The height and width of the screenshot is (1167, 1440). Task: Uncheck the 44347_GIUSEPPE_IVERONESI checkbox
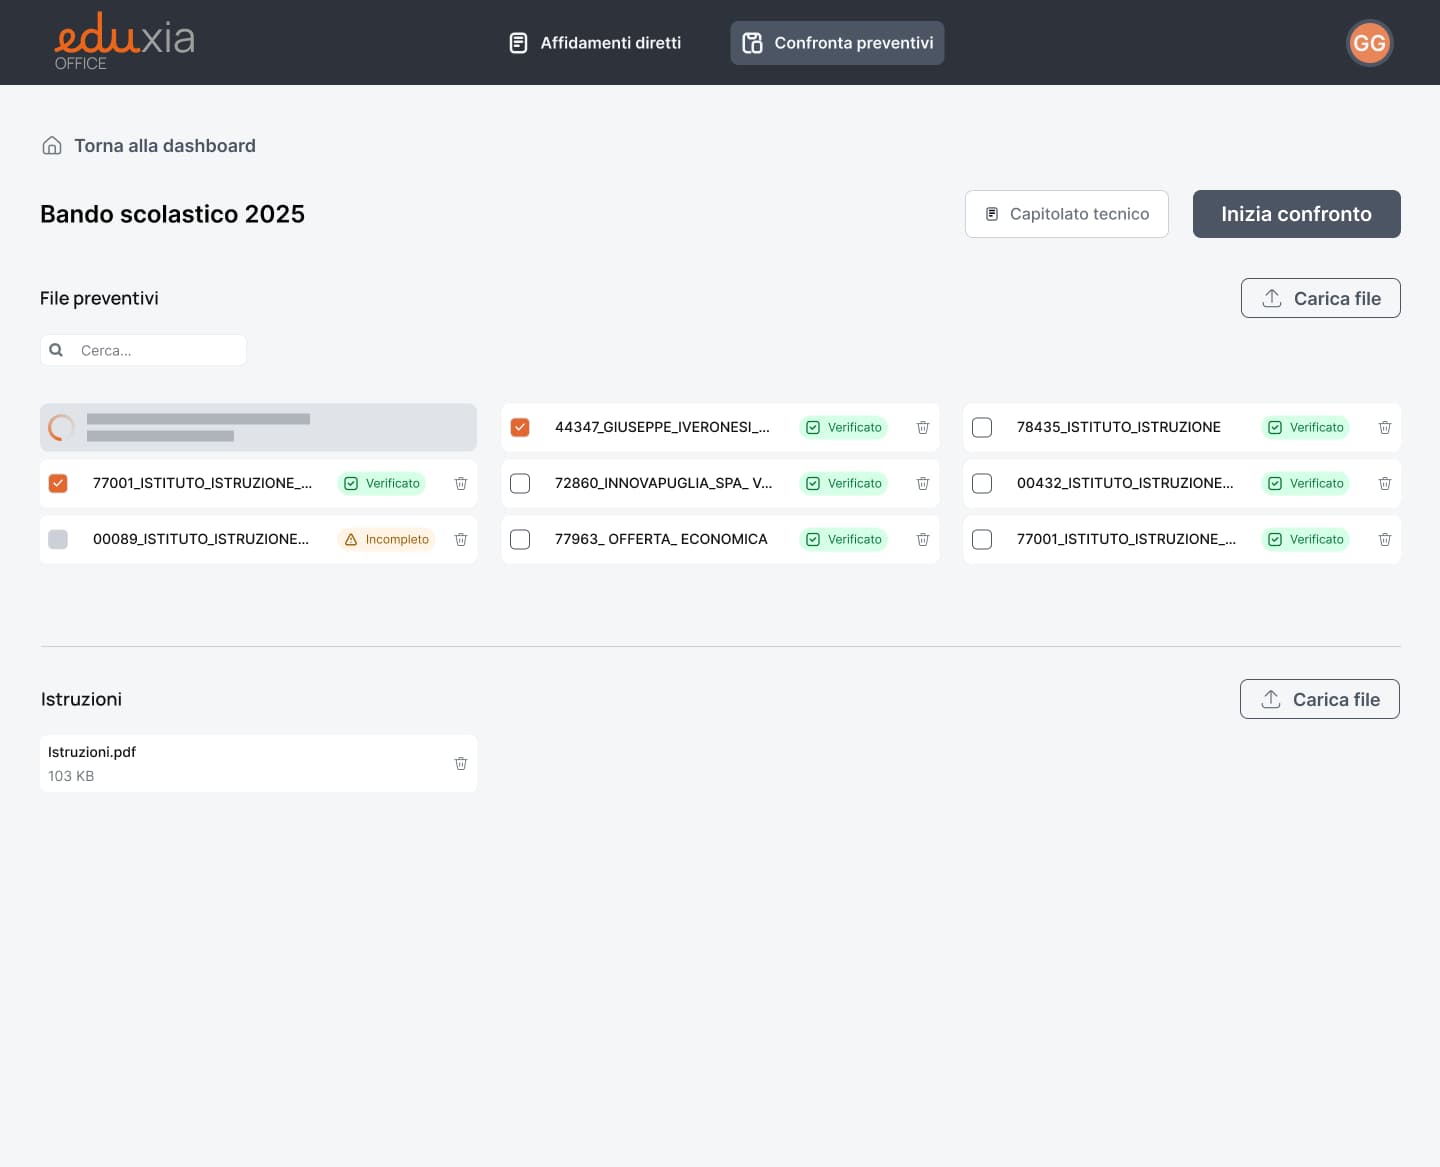coord(520,428)
